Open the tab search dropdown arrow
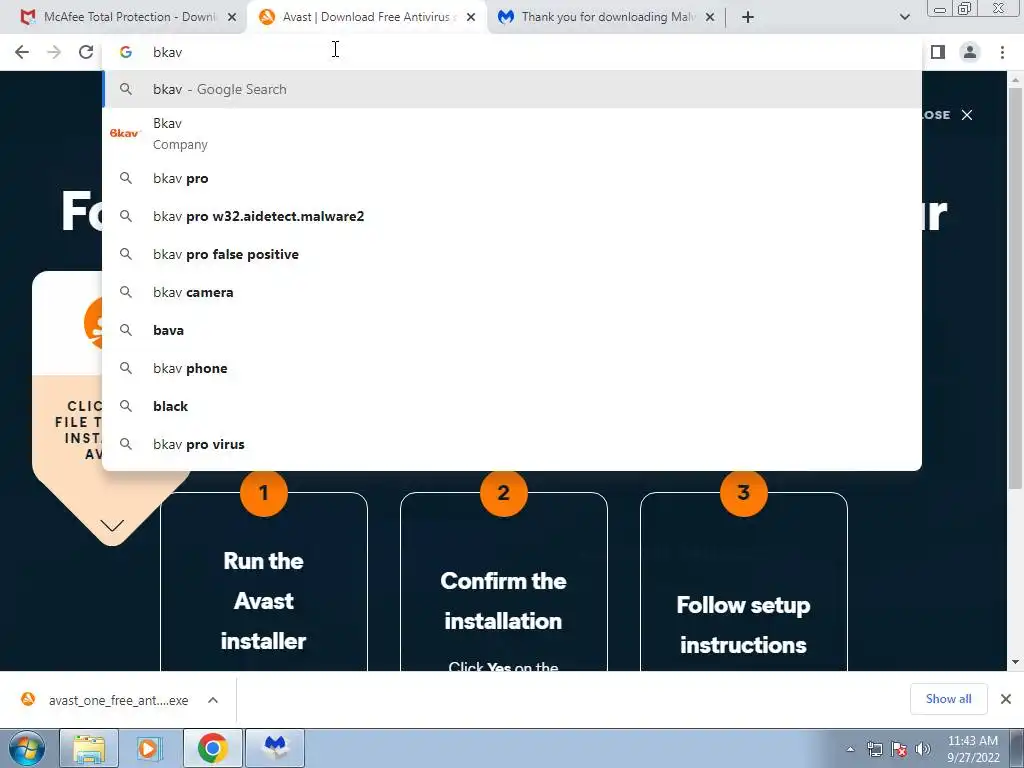1024x768 pixels. pos(904,17)
